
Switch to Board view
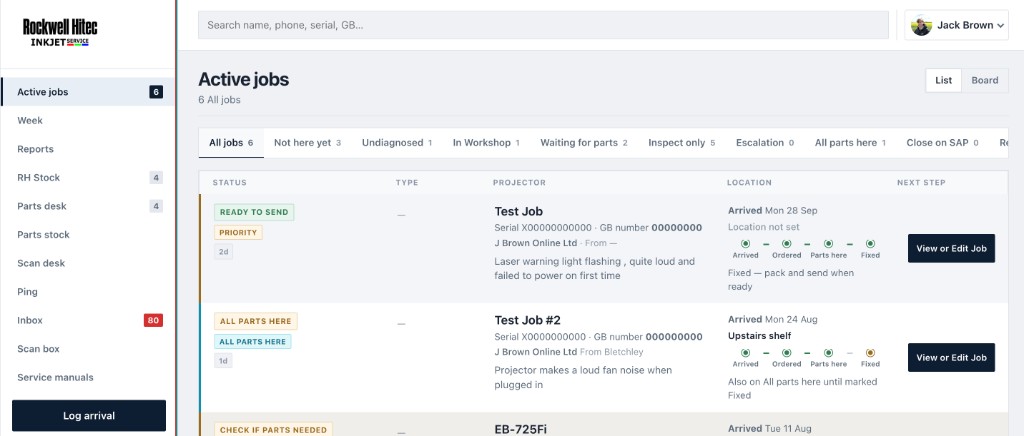(985, 80)
